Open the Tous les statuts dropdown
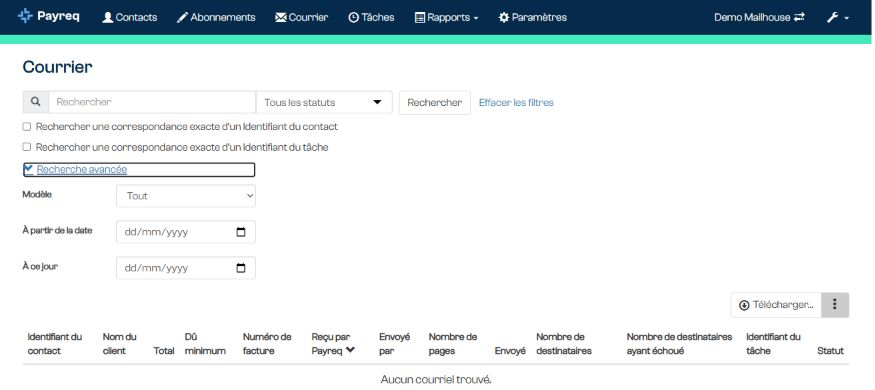This screenshot has width=875, height=390. pyautogui.click(x=324, y=102)
